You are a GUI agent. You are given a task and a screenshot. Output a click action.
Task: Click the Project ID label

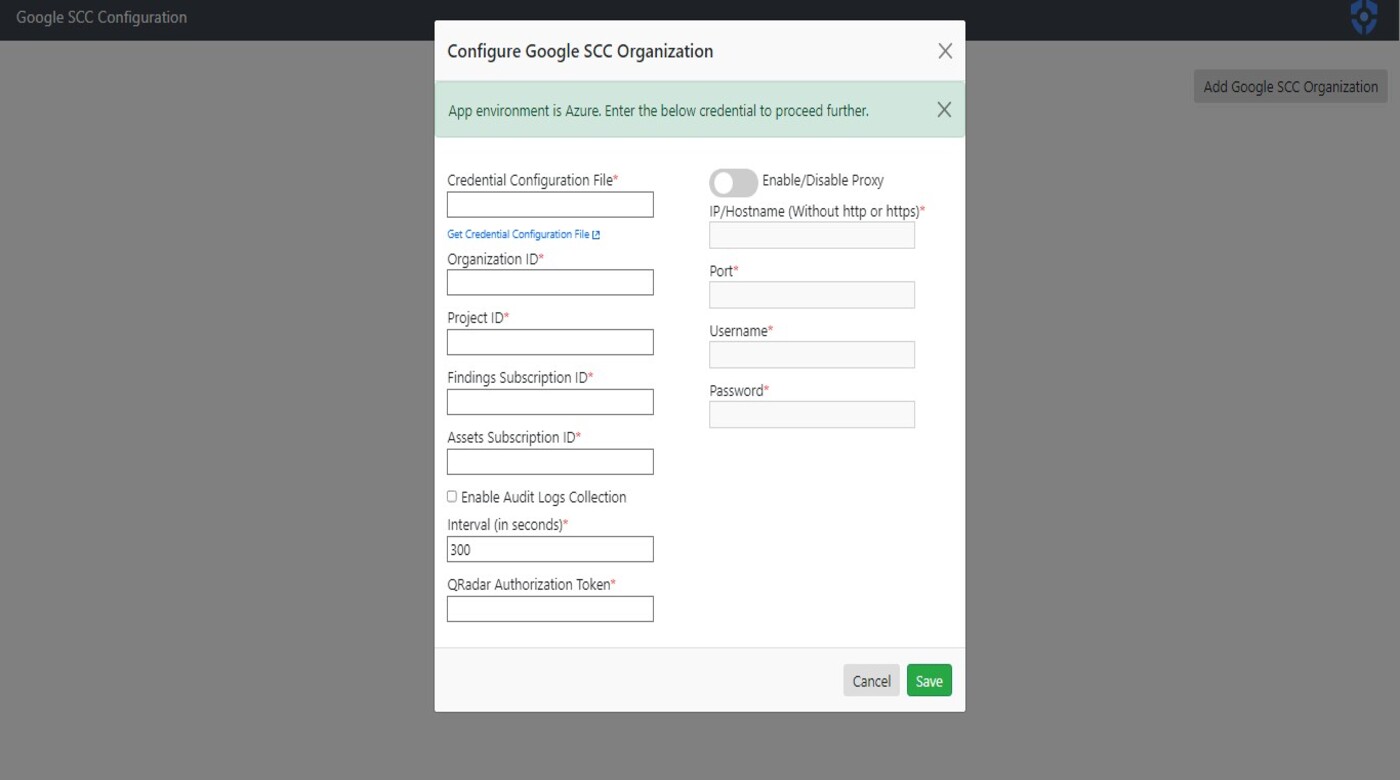tap(478, 318)
